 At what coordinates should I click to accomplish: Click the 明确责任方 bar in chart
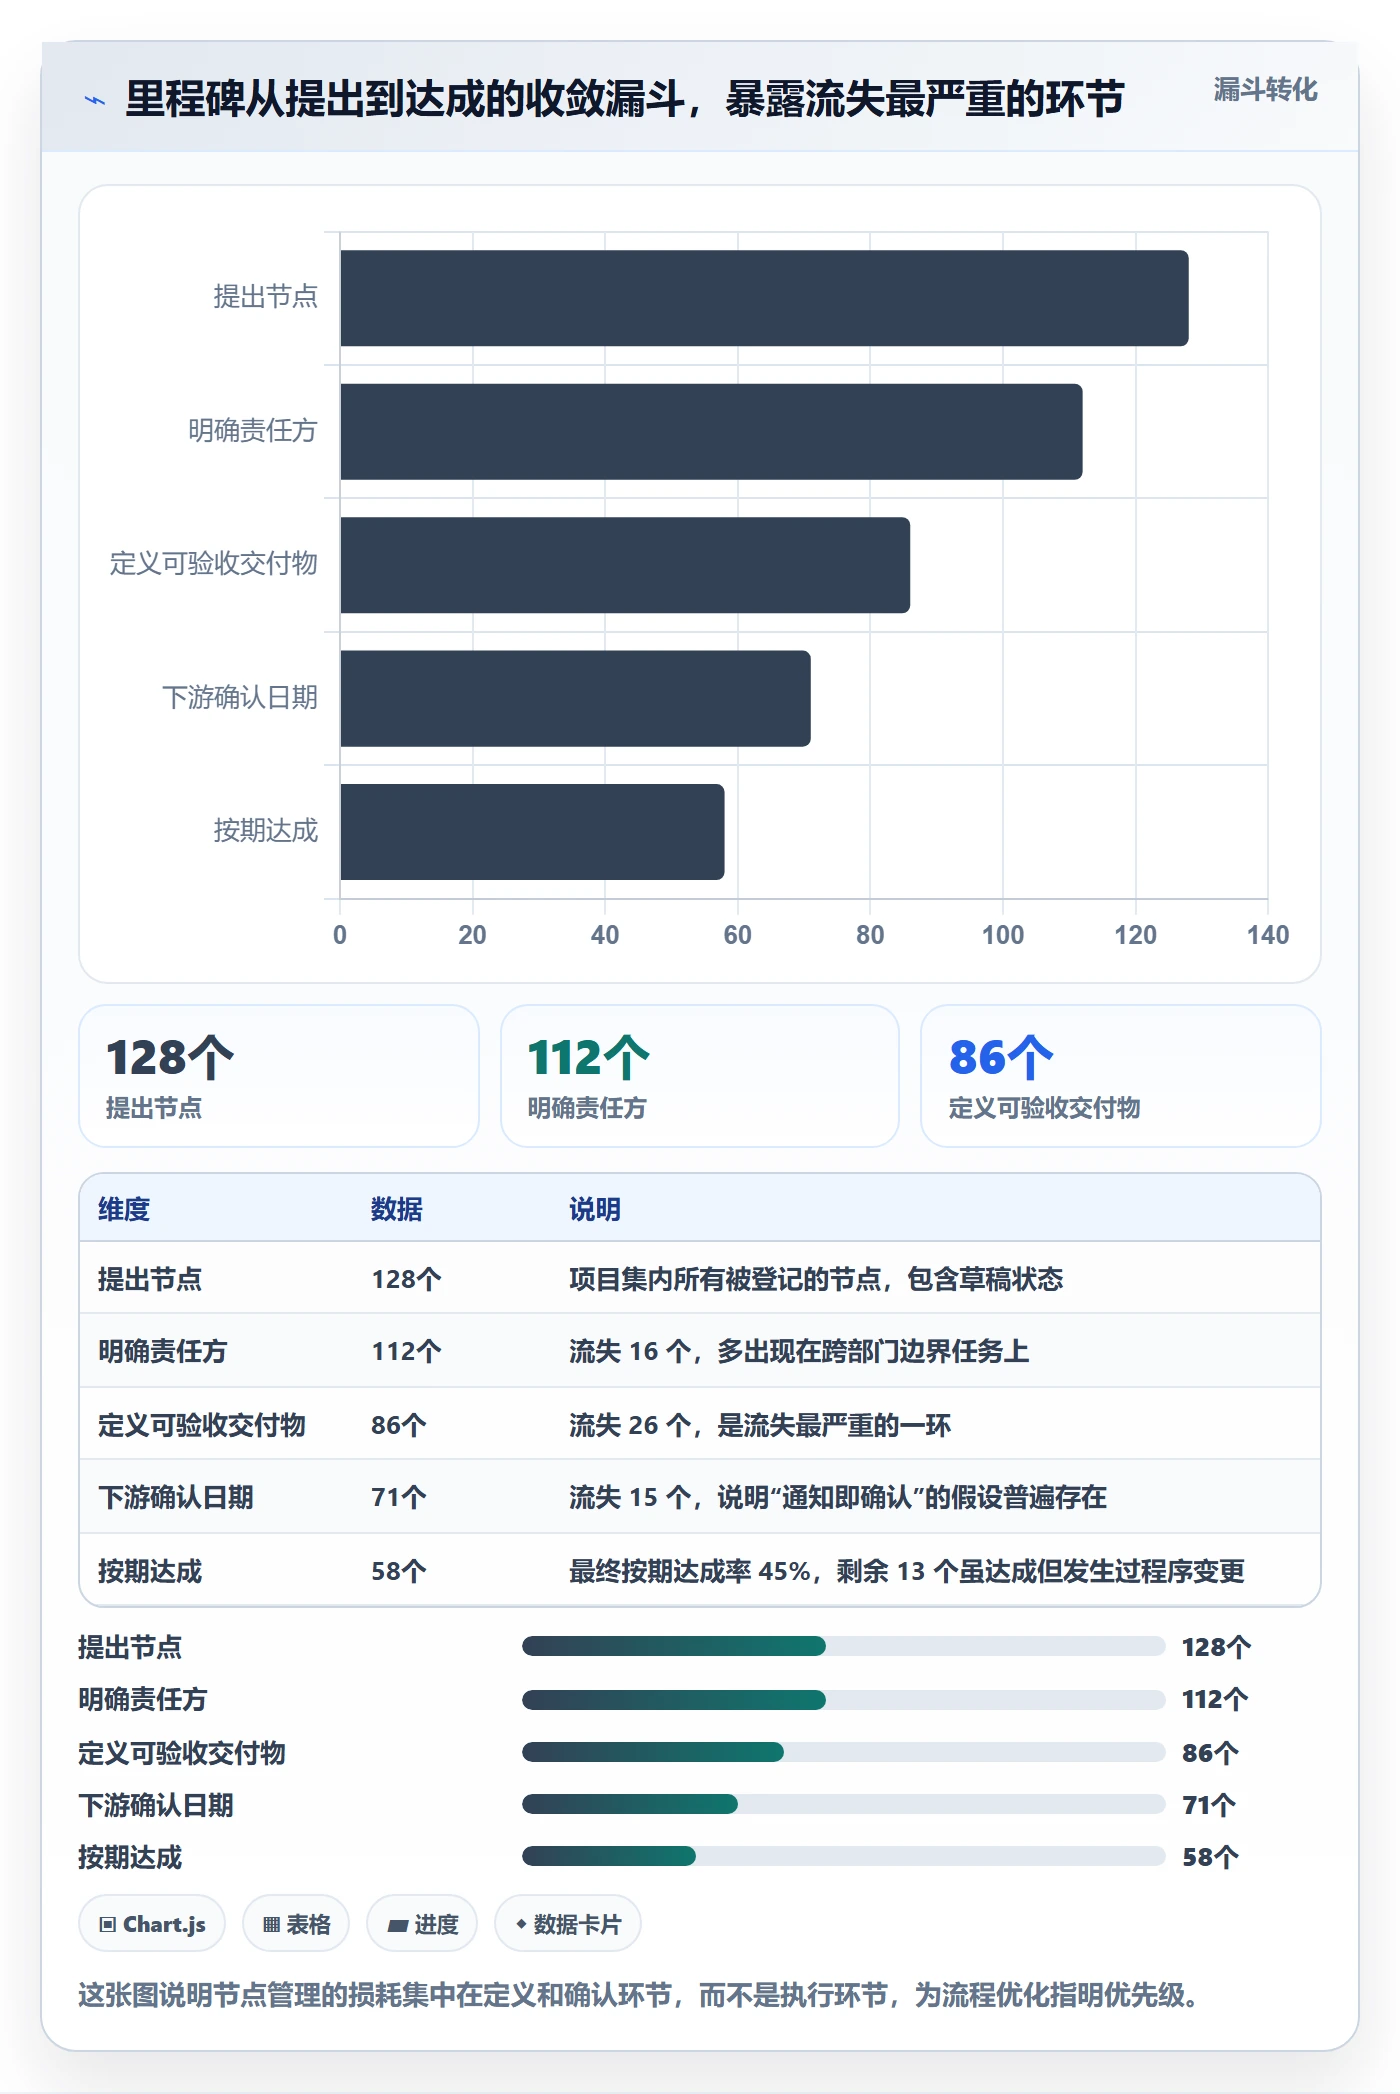(711, 431)
